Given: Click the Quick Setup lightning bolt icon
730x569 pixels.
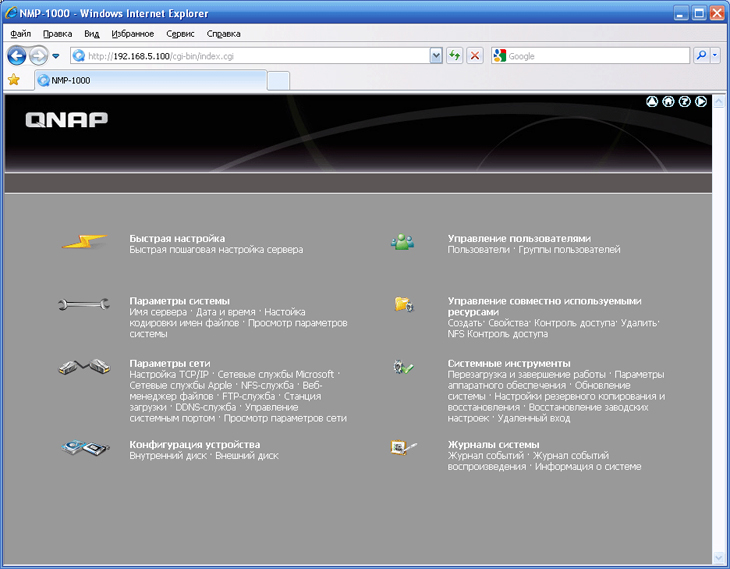Looking at the screenshot, I should (x=83, y=242).
